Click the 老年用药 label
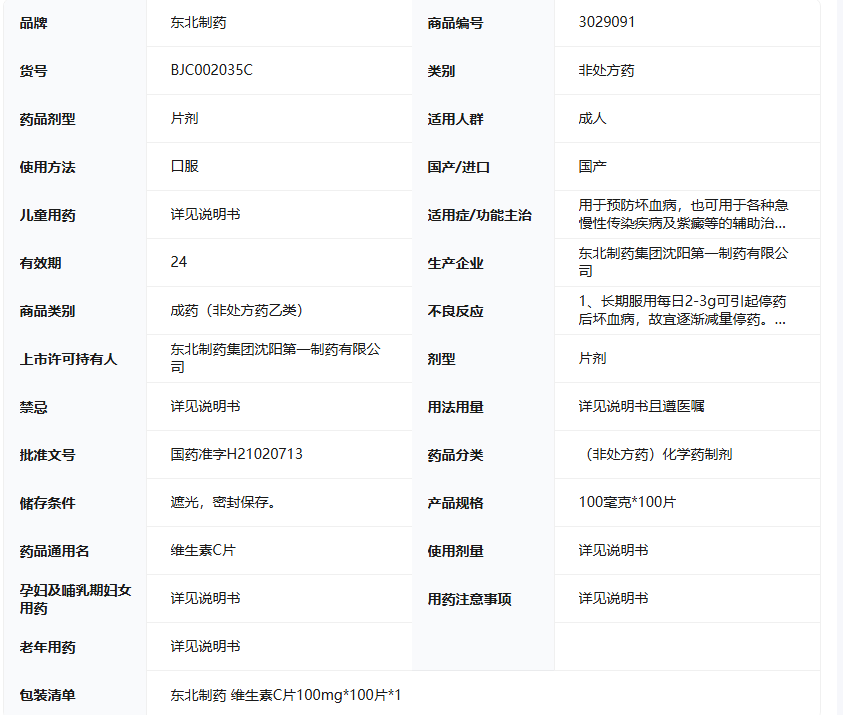Viewport: 843px width, 715px height. click(x=47, y=647)
